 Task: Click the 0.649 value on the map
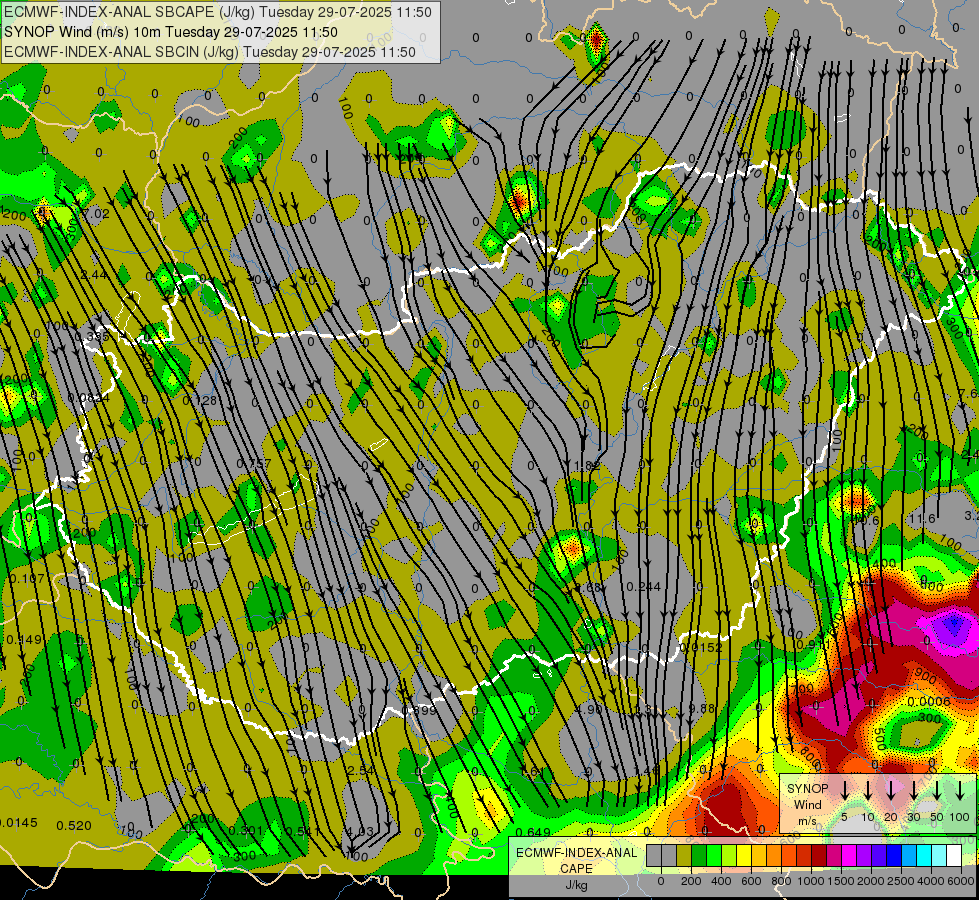tap(534, 832)
